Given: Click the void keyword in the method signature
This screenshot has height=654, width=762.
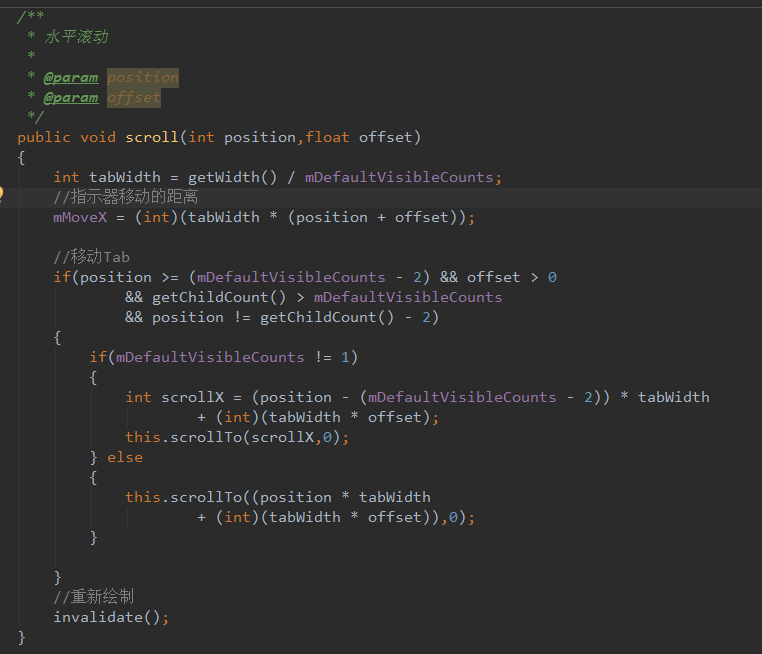Looking at the screenshot, I should tap(98, 138).
